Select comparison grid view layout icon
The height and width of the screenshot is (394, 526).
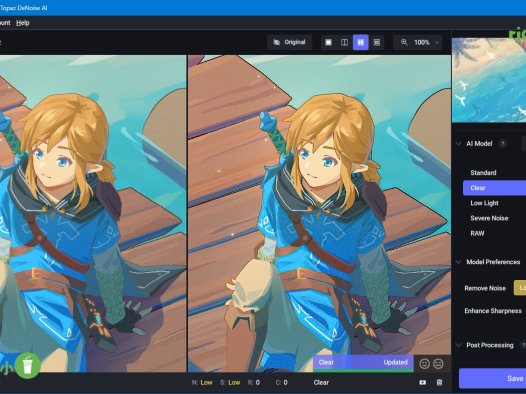click(x=377, y=42)
